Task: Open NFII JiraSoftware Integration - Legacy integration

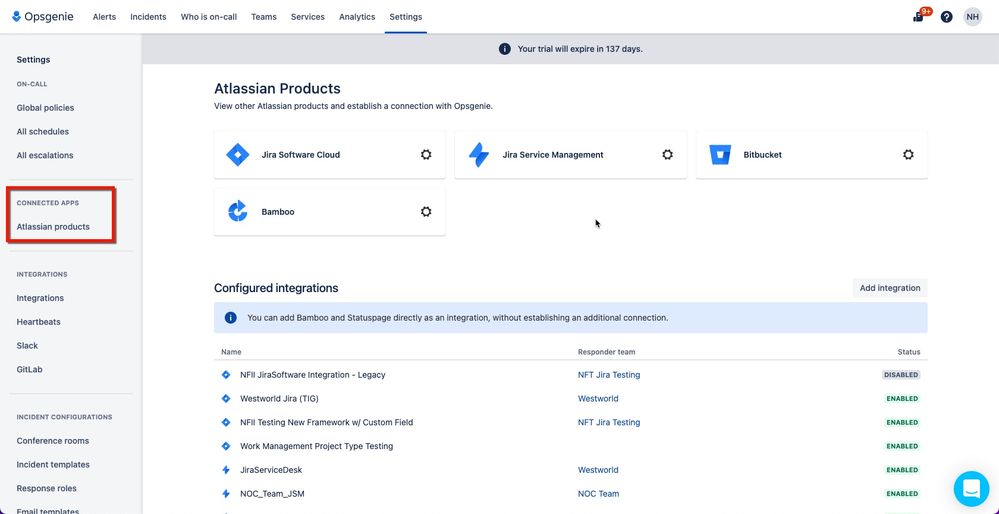Action: 313,375
